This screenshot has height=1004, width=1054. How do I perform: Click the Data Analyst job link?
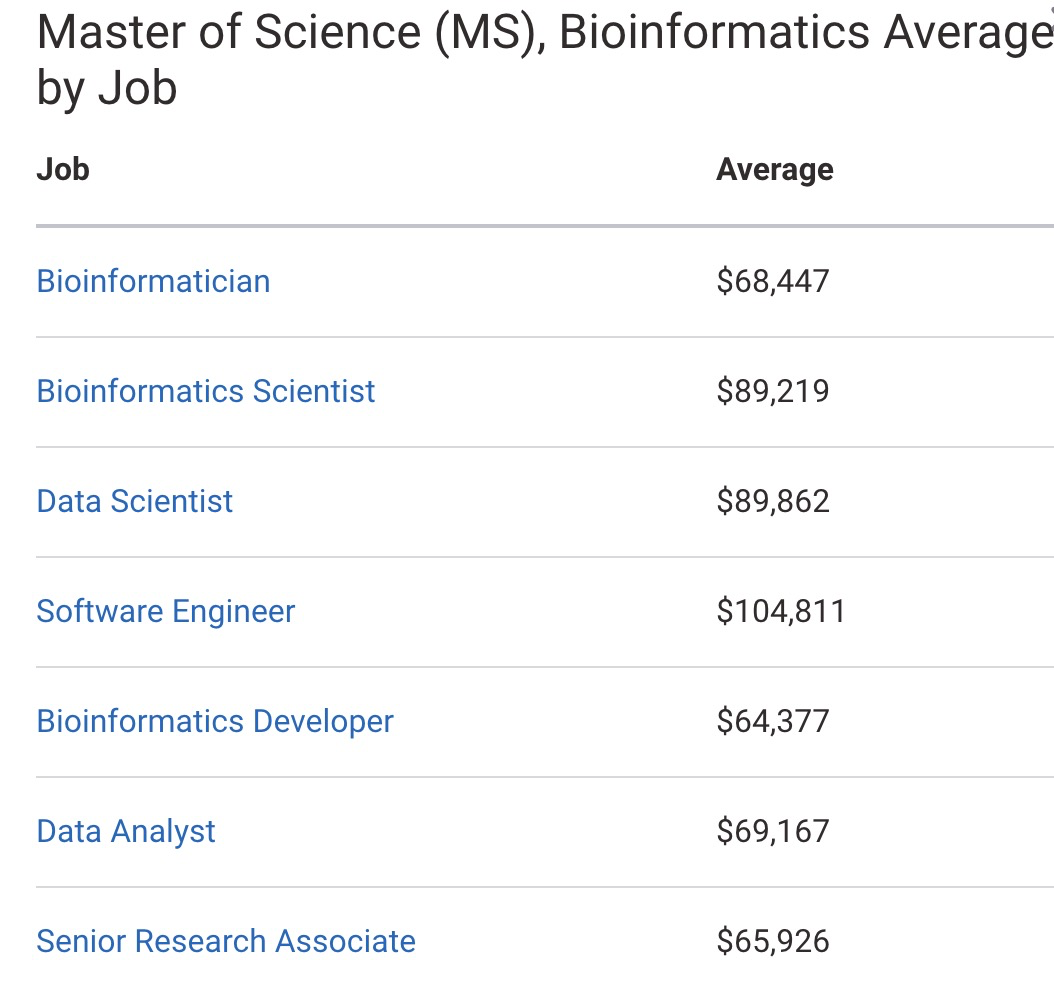point(126,831)
